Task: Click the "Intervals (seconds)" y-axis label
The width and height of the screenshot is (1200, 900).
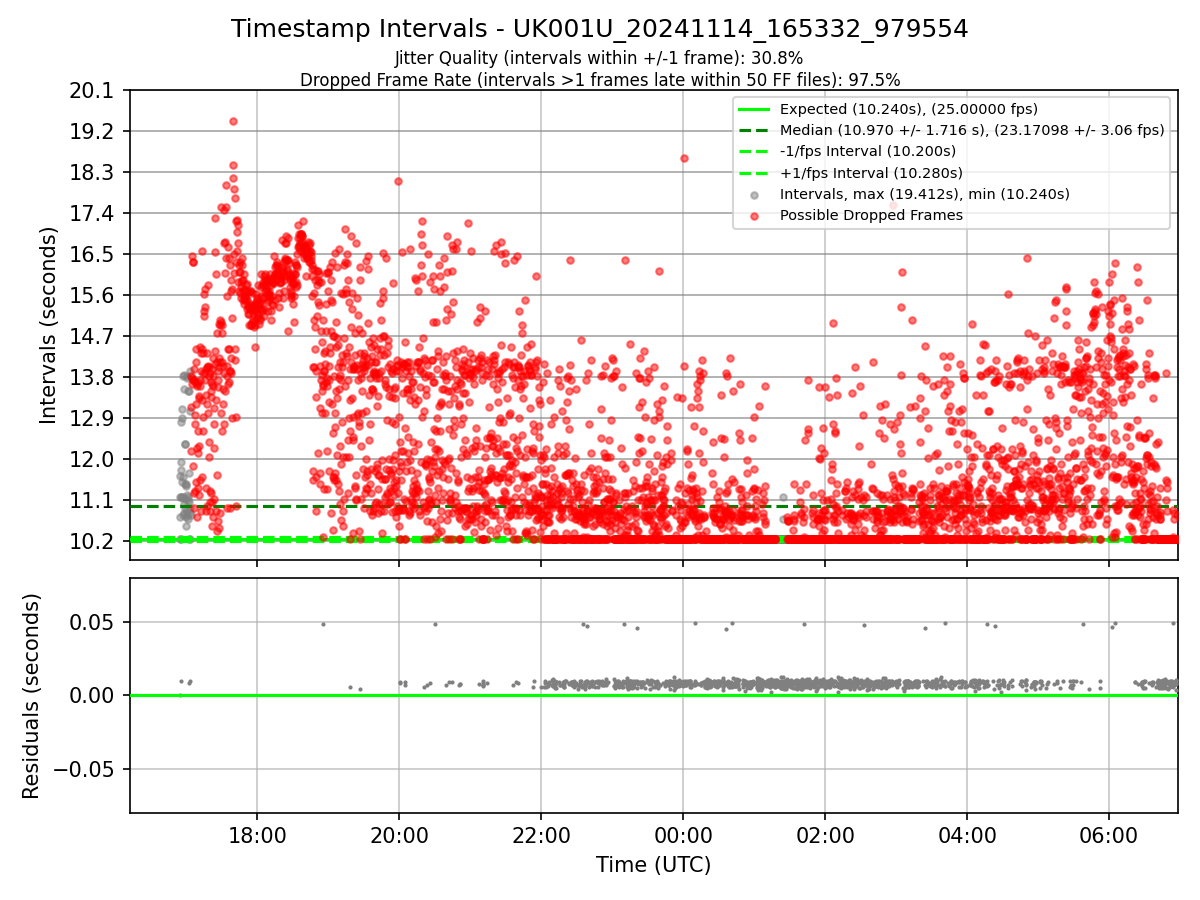Action: tap(48, 325)
